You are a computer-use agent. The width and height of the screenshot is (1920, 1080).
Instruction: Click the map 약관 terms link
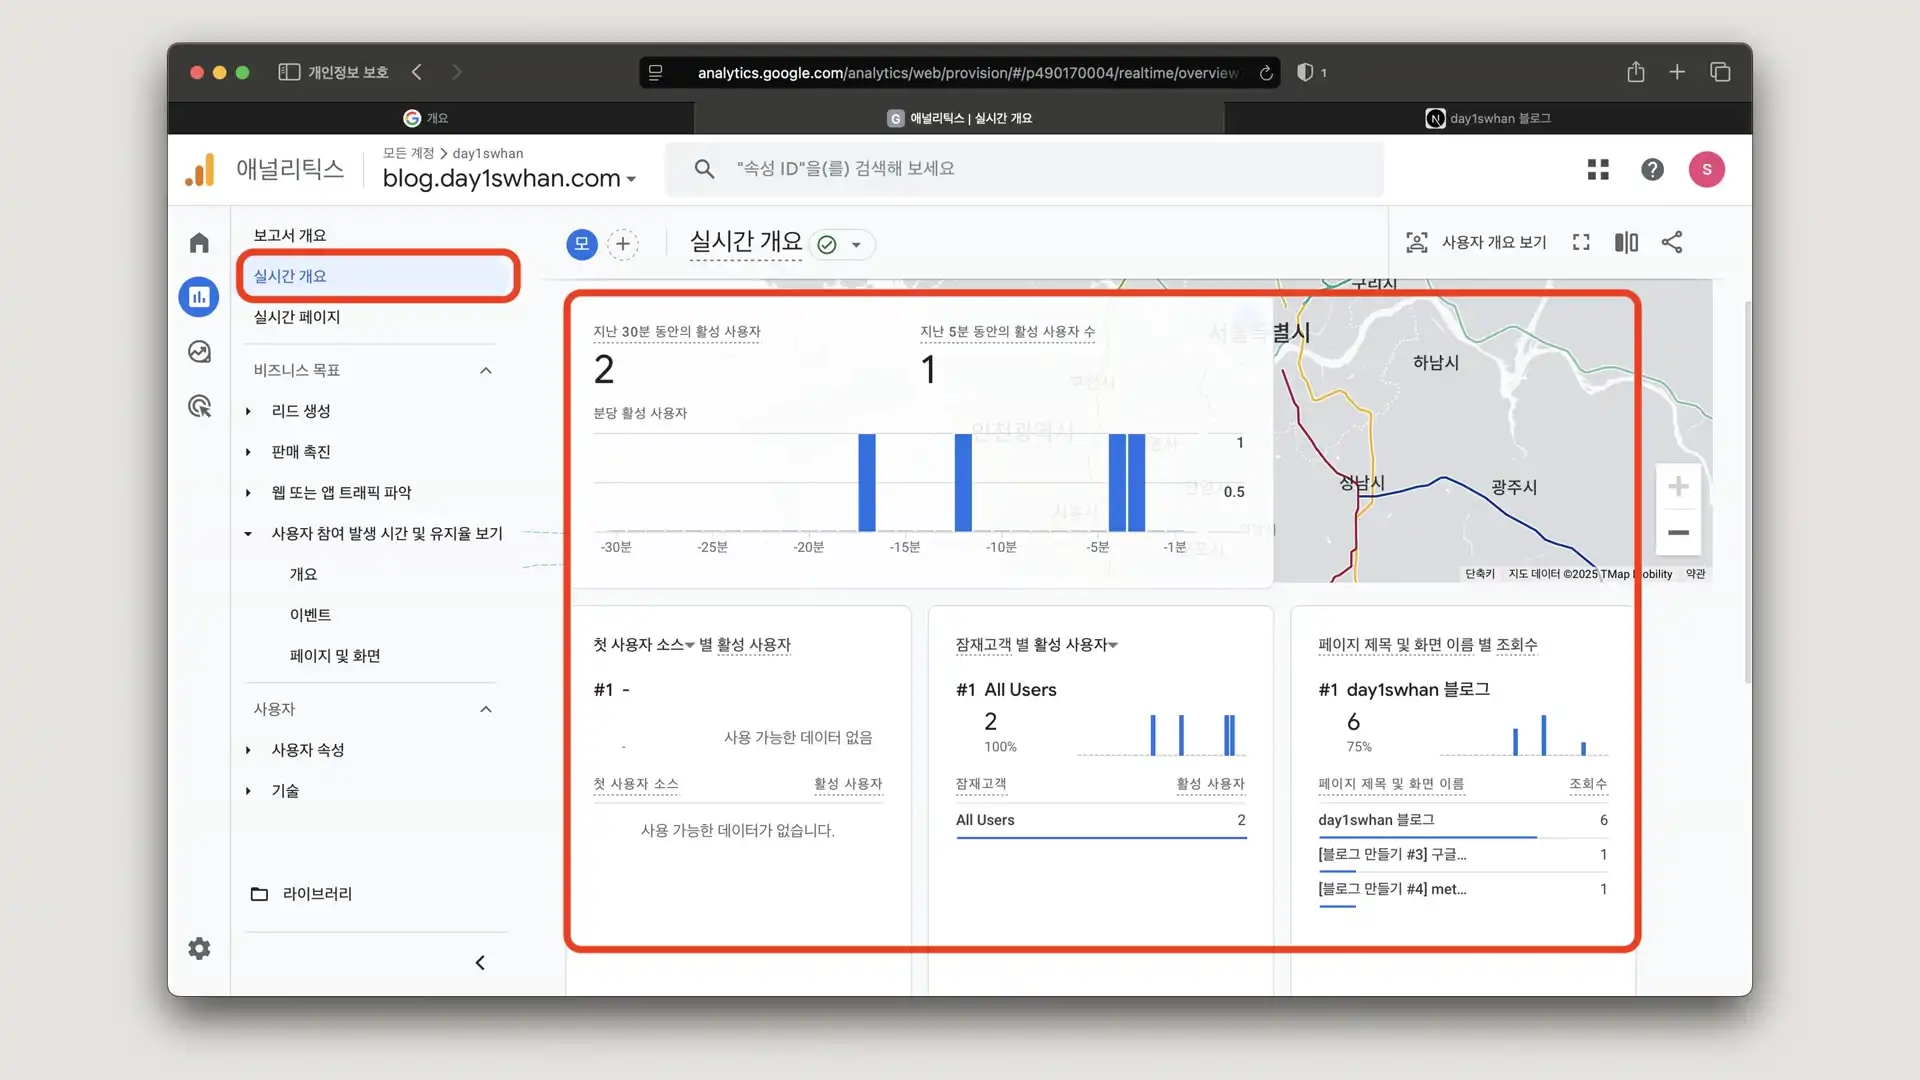pos(1696,574)
